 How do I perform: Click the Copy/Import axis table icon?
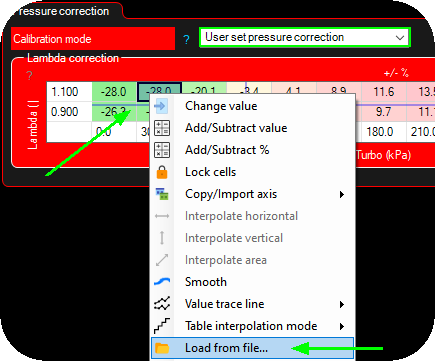click(162, 194)
